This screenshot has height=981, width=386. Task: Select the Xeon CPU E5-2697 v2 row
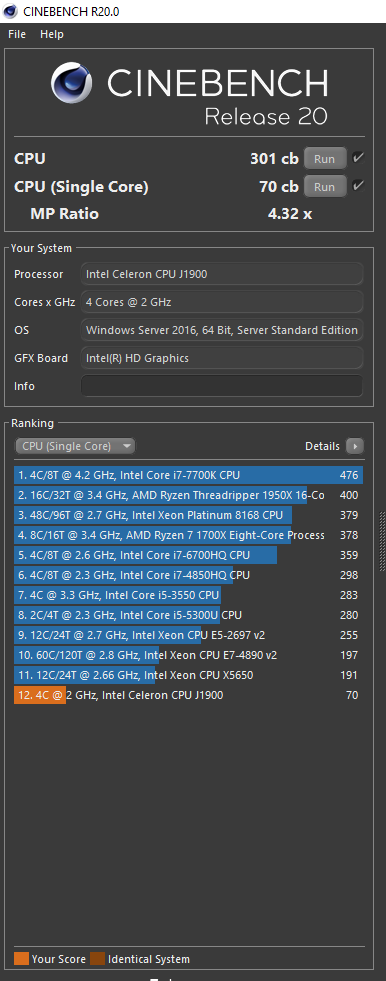(x=188, y=636)
